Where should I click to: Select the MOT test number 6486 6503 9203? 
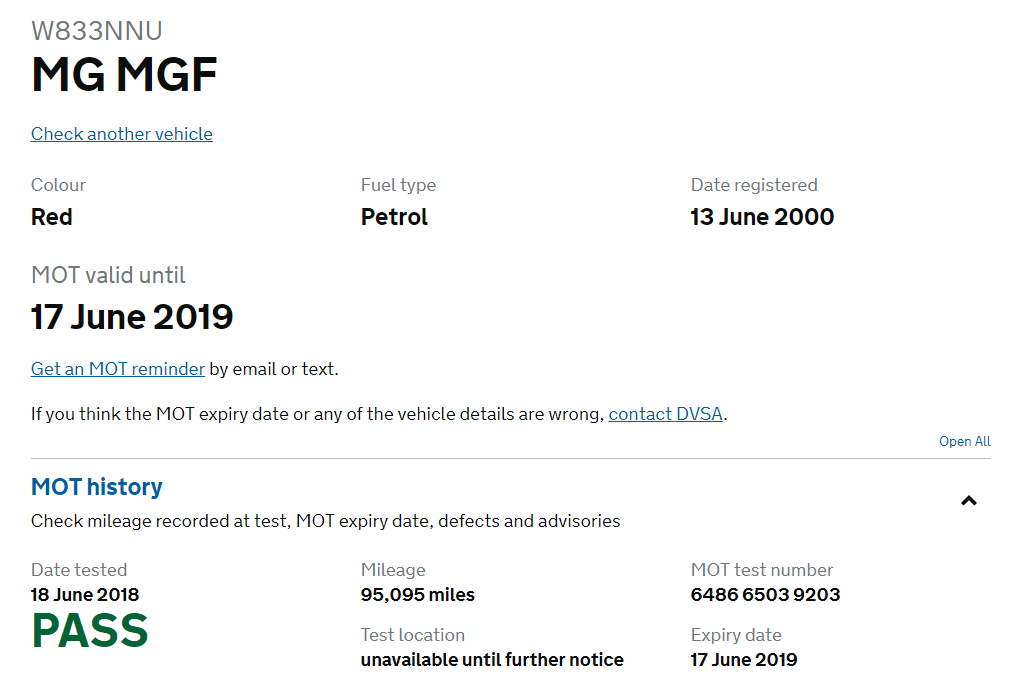[765, 595]
